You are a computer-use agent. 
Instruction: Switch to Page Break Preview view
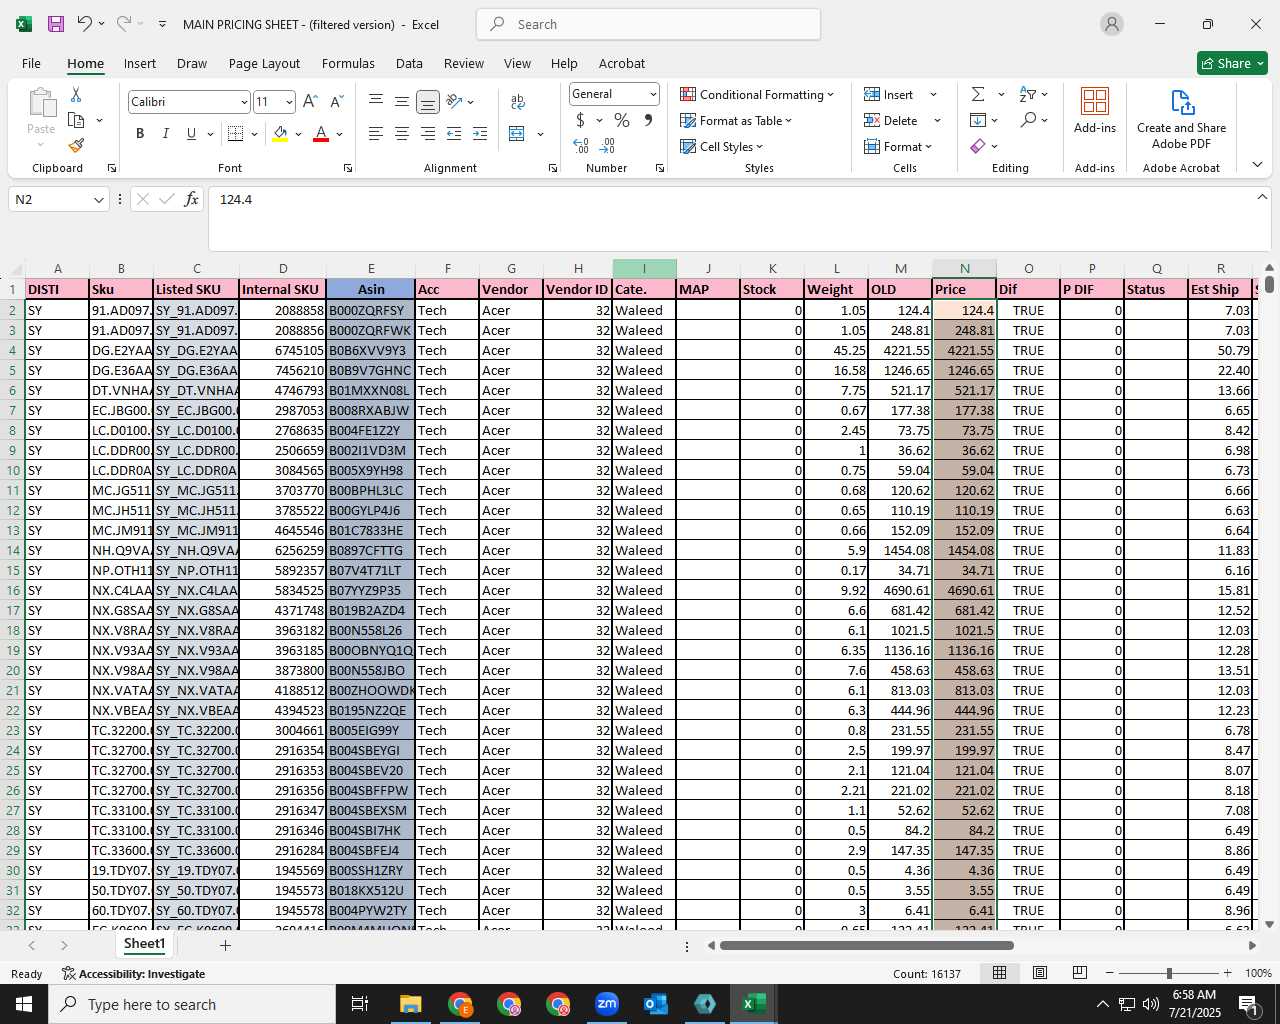click(x=1080, y=973)
